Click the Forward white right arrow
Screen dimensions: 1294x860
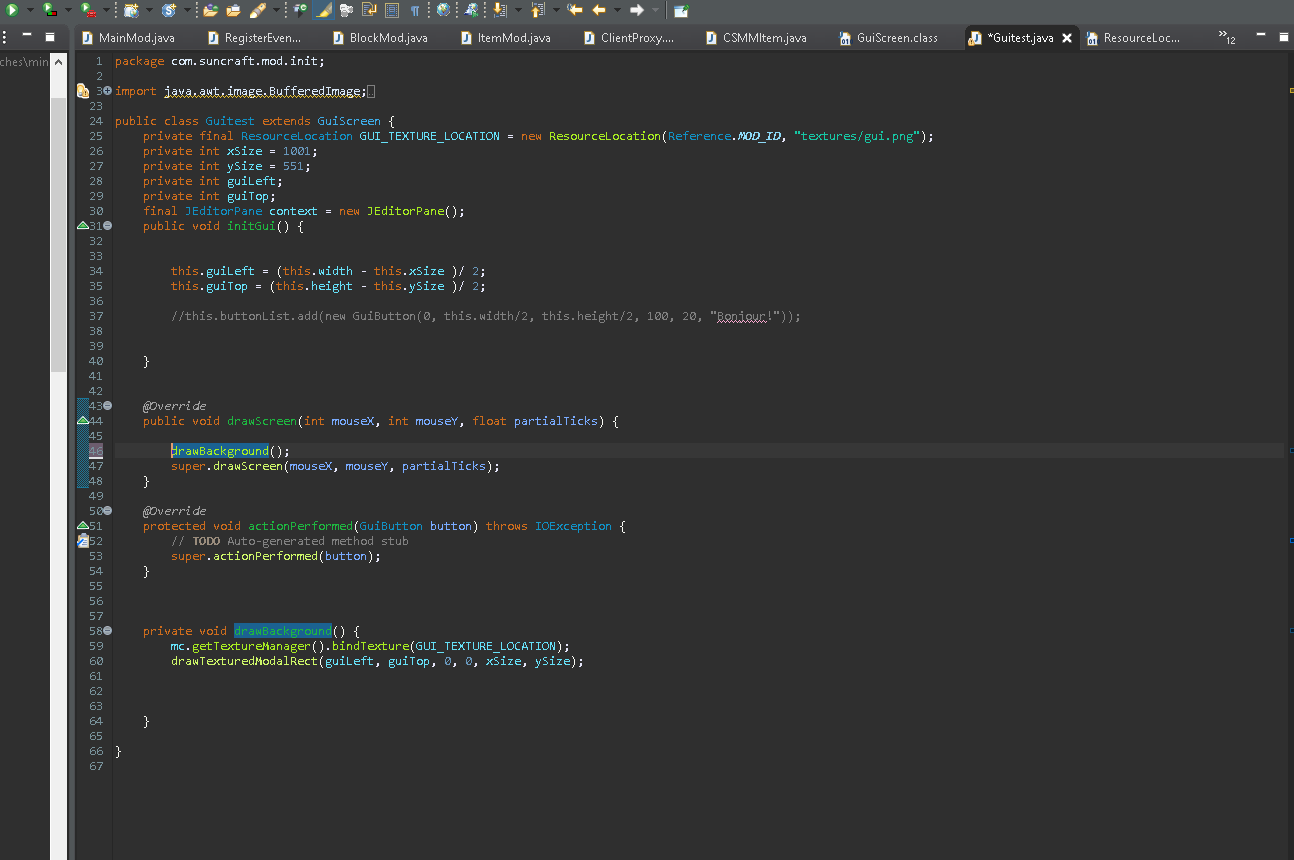point(636,10)
